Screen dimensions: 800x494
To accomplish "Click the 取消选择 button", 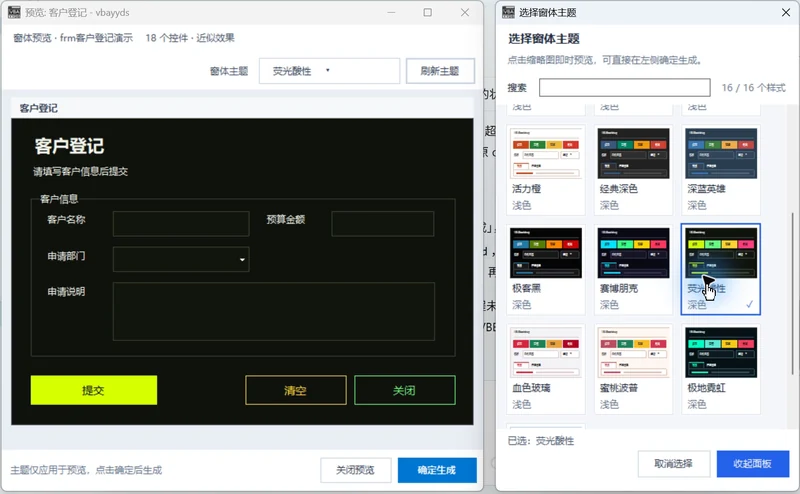I will [x=673, y=464].
